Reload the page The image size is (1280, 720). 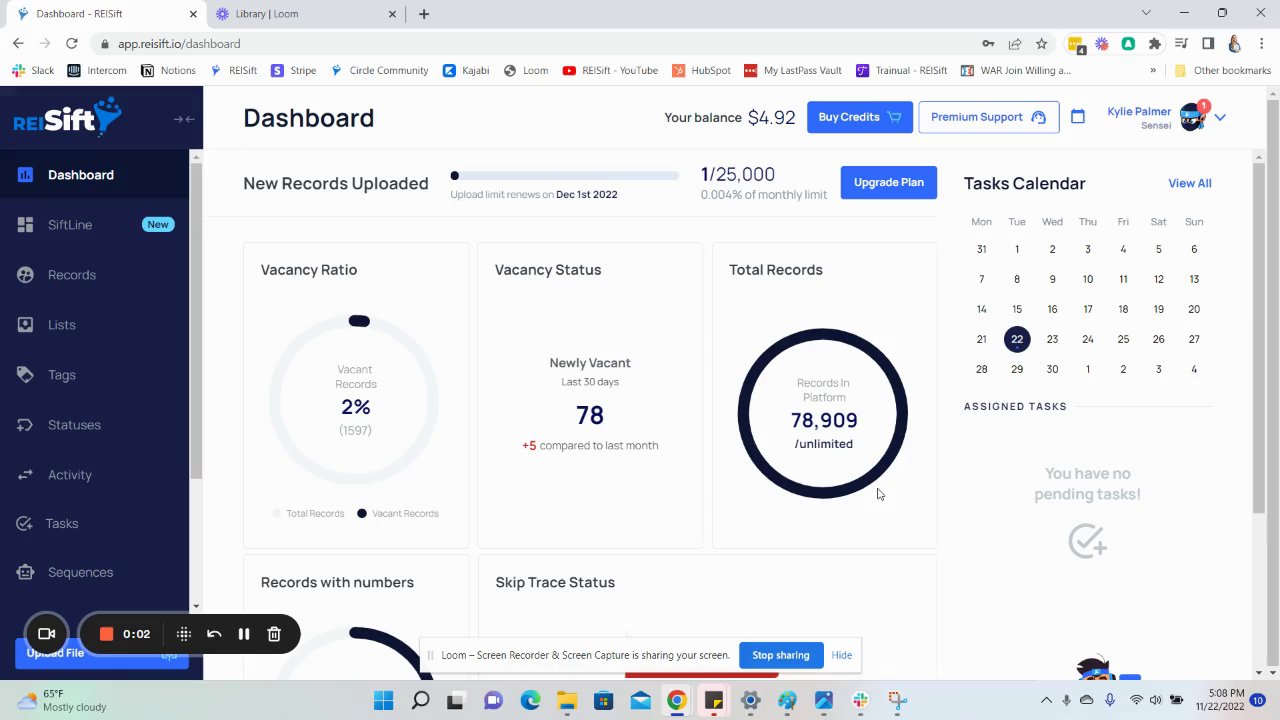pos(72,43)
